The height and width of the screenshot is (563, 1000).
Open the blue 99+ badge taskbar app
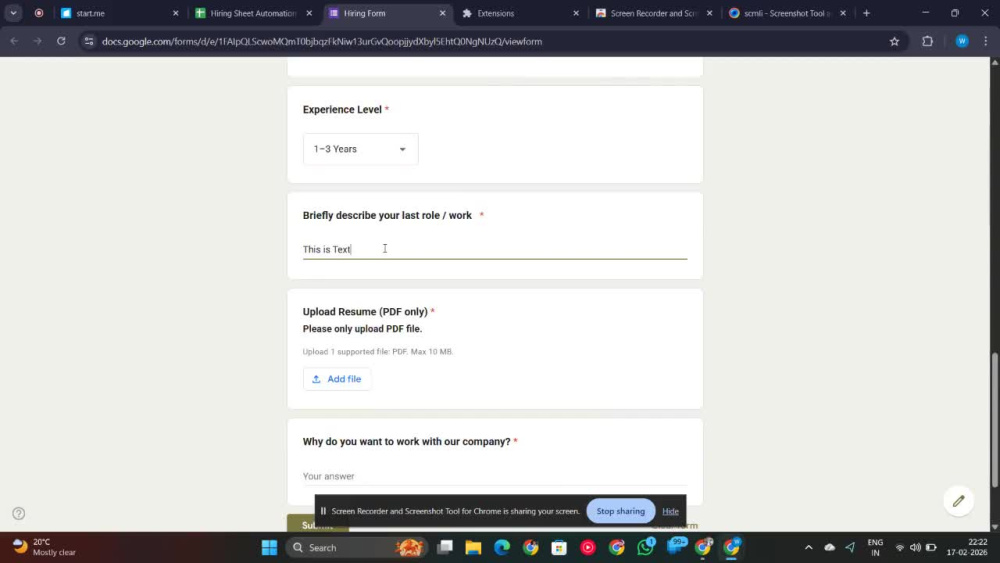pos(676,546)
